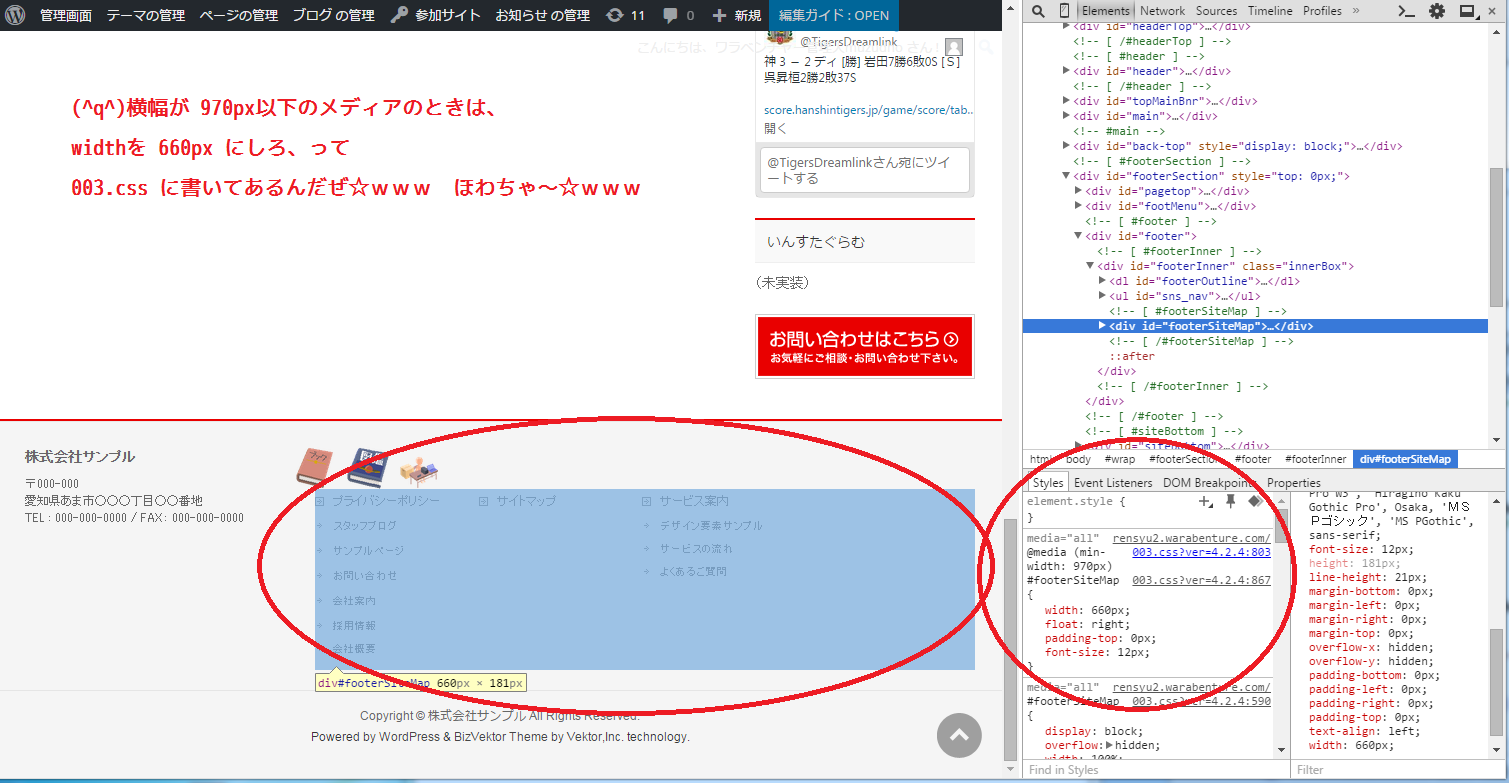The image size is (1509, 783).
Task: Show more DevTools panels chevron
Action: click(1356, 11)
